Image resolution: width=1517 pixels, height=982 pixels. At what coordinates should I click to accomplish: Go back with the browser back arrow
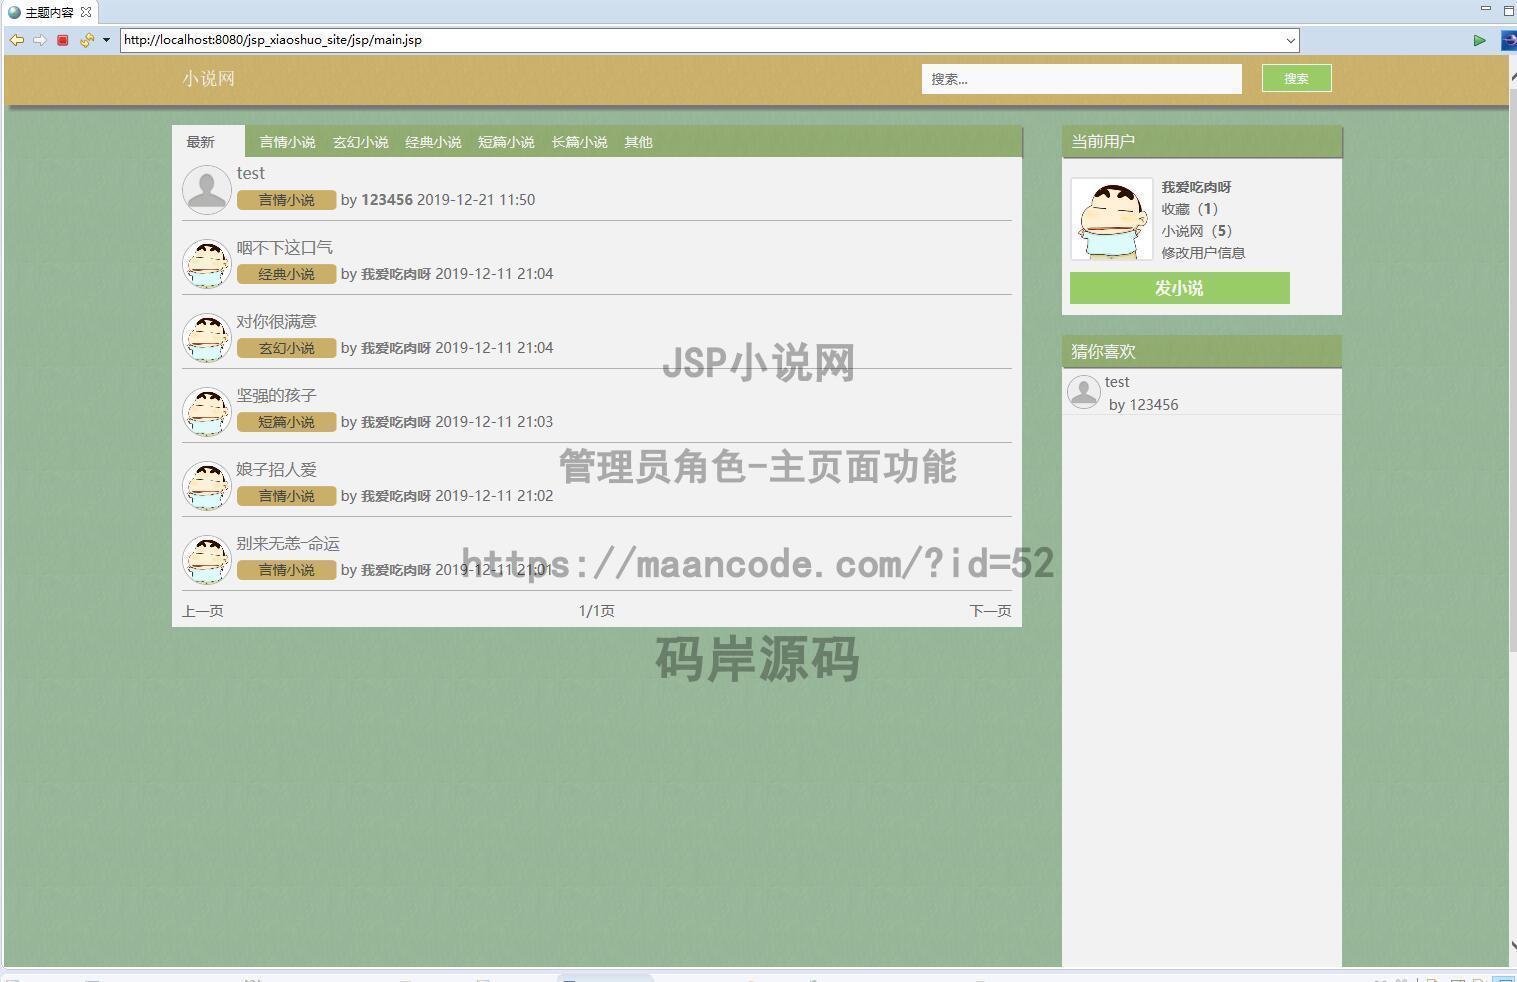click(x=17, y=40)
